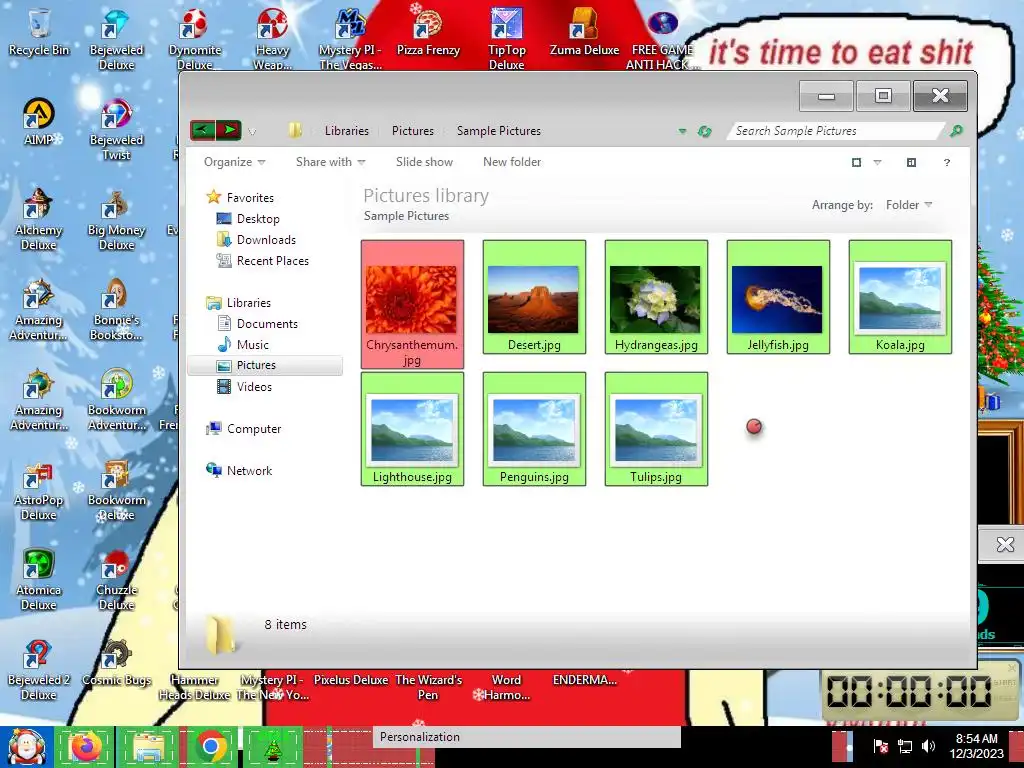Expand the address bar history dropdown

pos(682,131)
